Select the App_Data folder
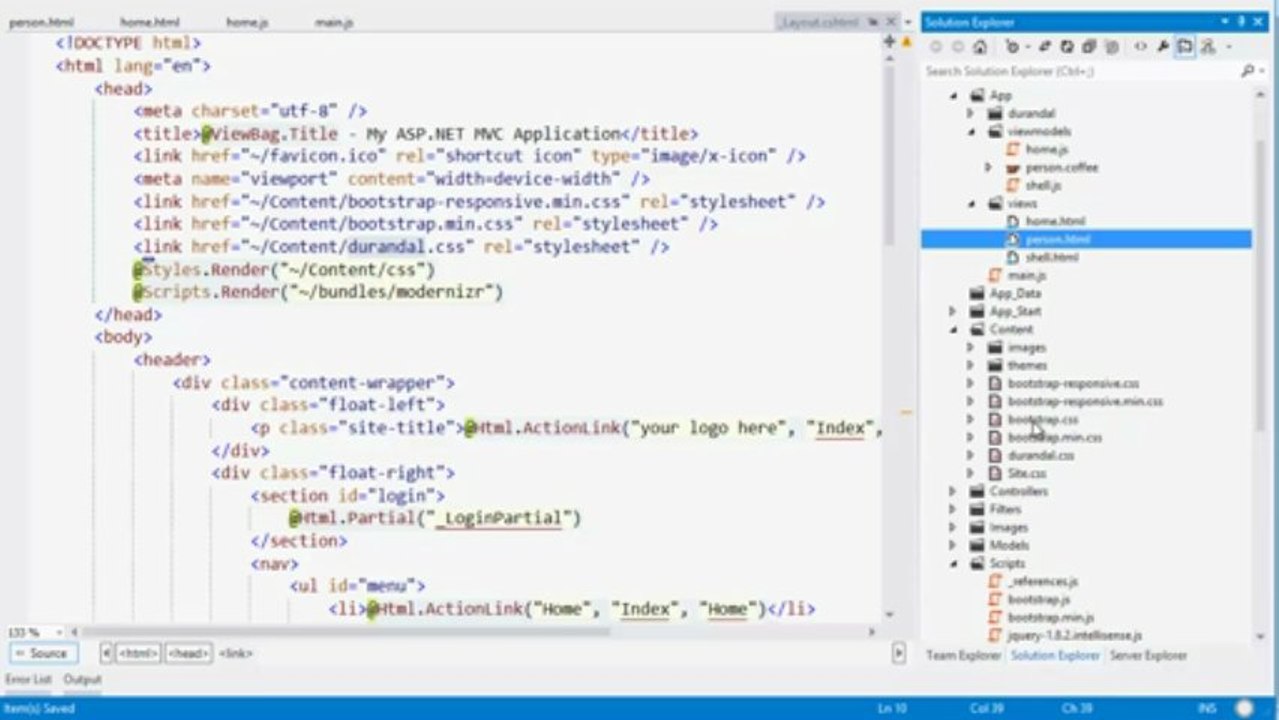 coord(1015,294)
